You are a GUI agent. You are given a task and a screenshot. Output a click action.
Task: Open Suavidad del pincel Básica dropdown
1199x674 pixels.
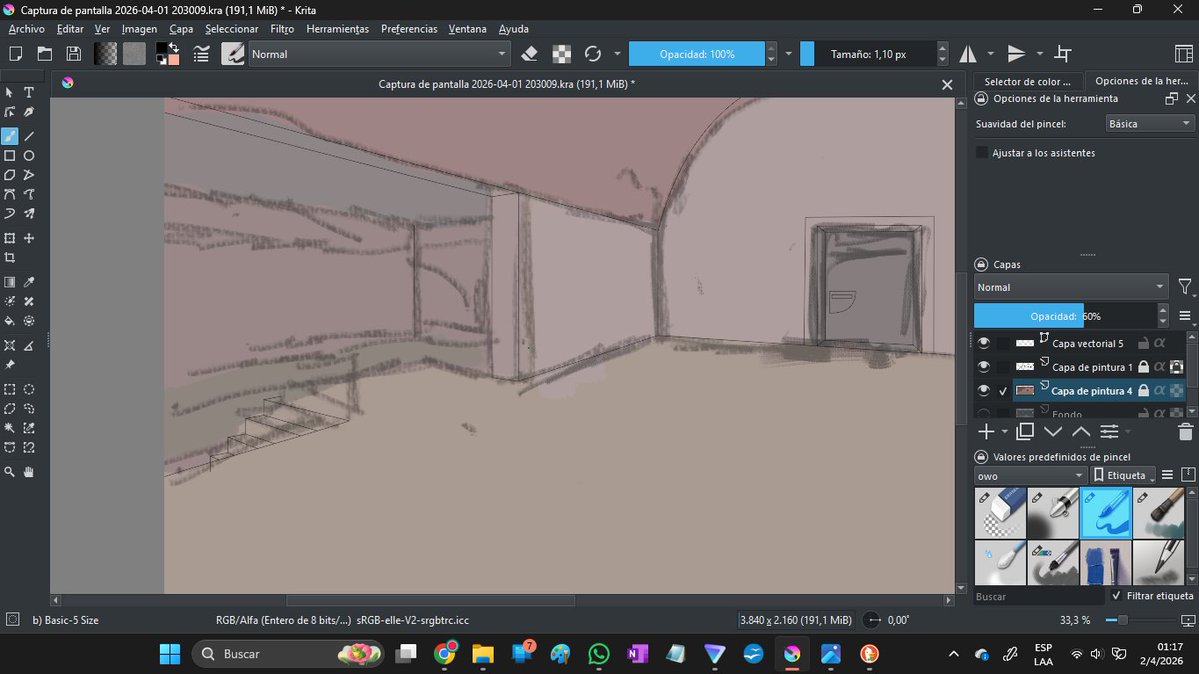pyautogui.click(x=1149, y=123)
